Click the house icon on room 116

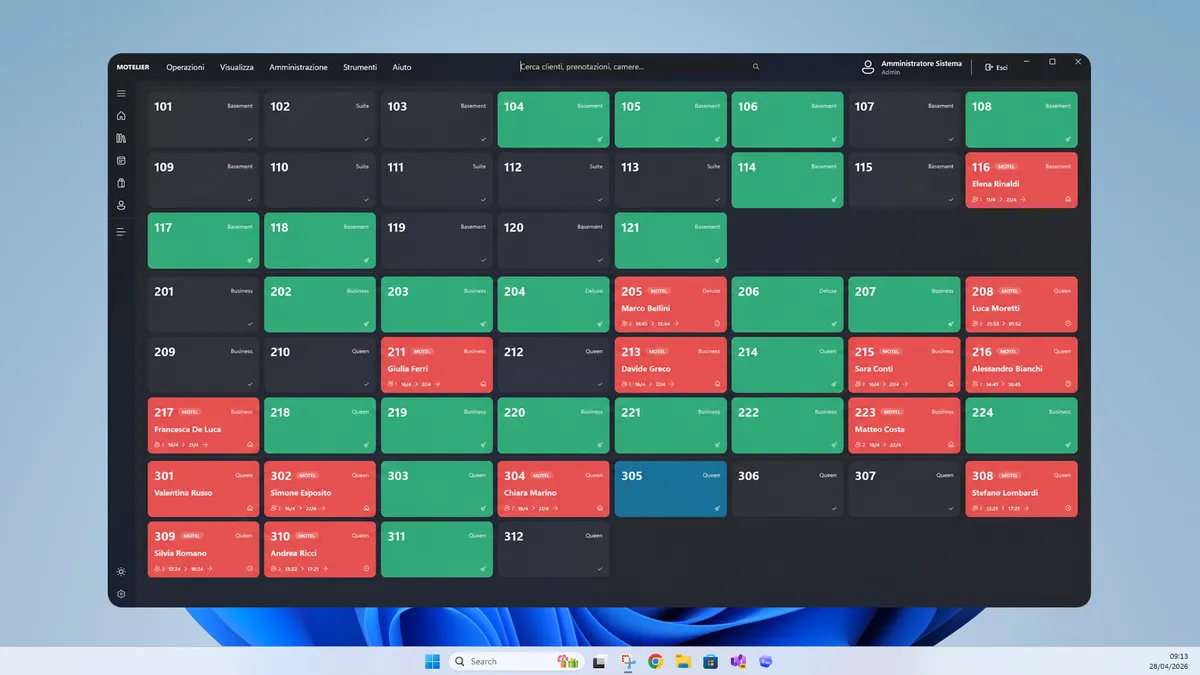click(x=1068, y=199)
